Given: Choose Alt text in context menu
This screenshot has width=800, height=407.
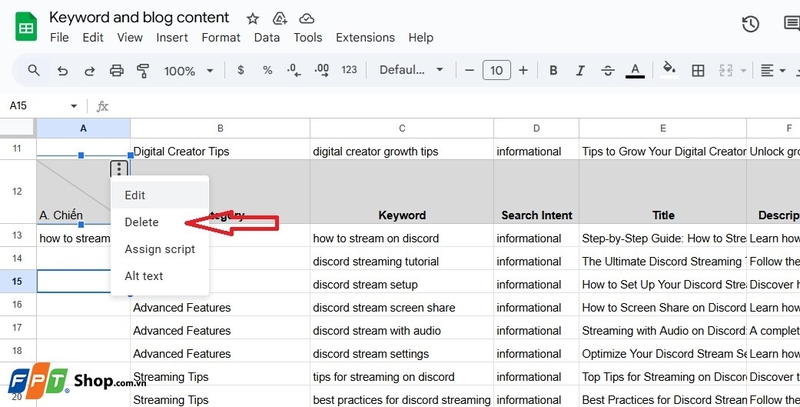Looking at the screenshot, I should [160, 276].
